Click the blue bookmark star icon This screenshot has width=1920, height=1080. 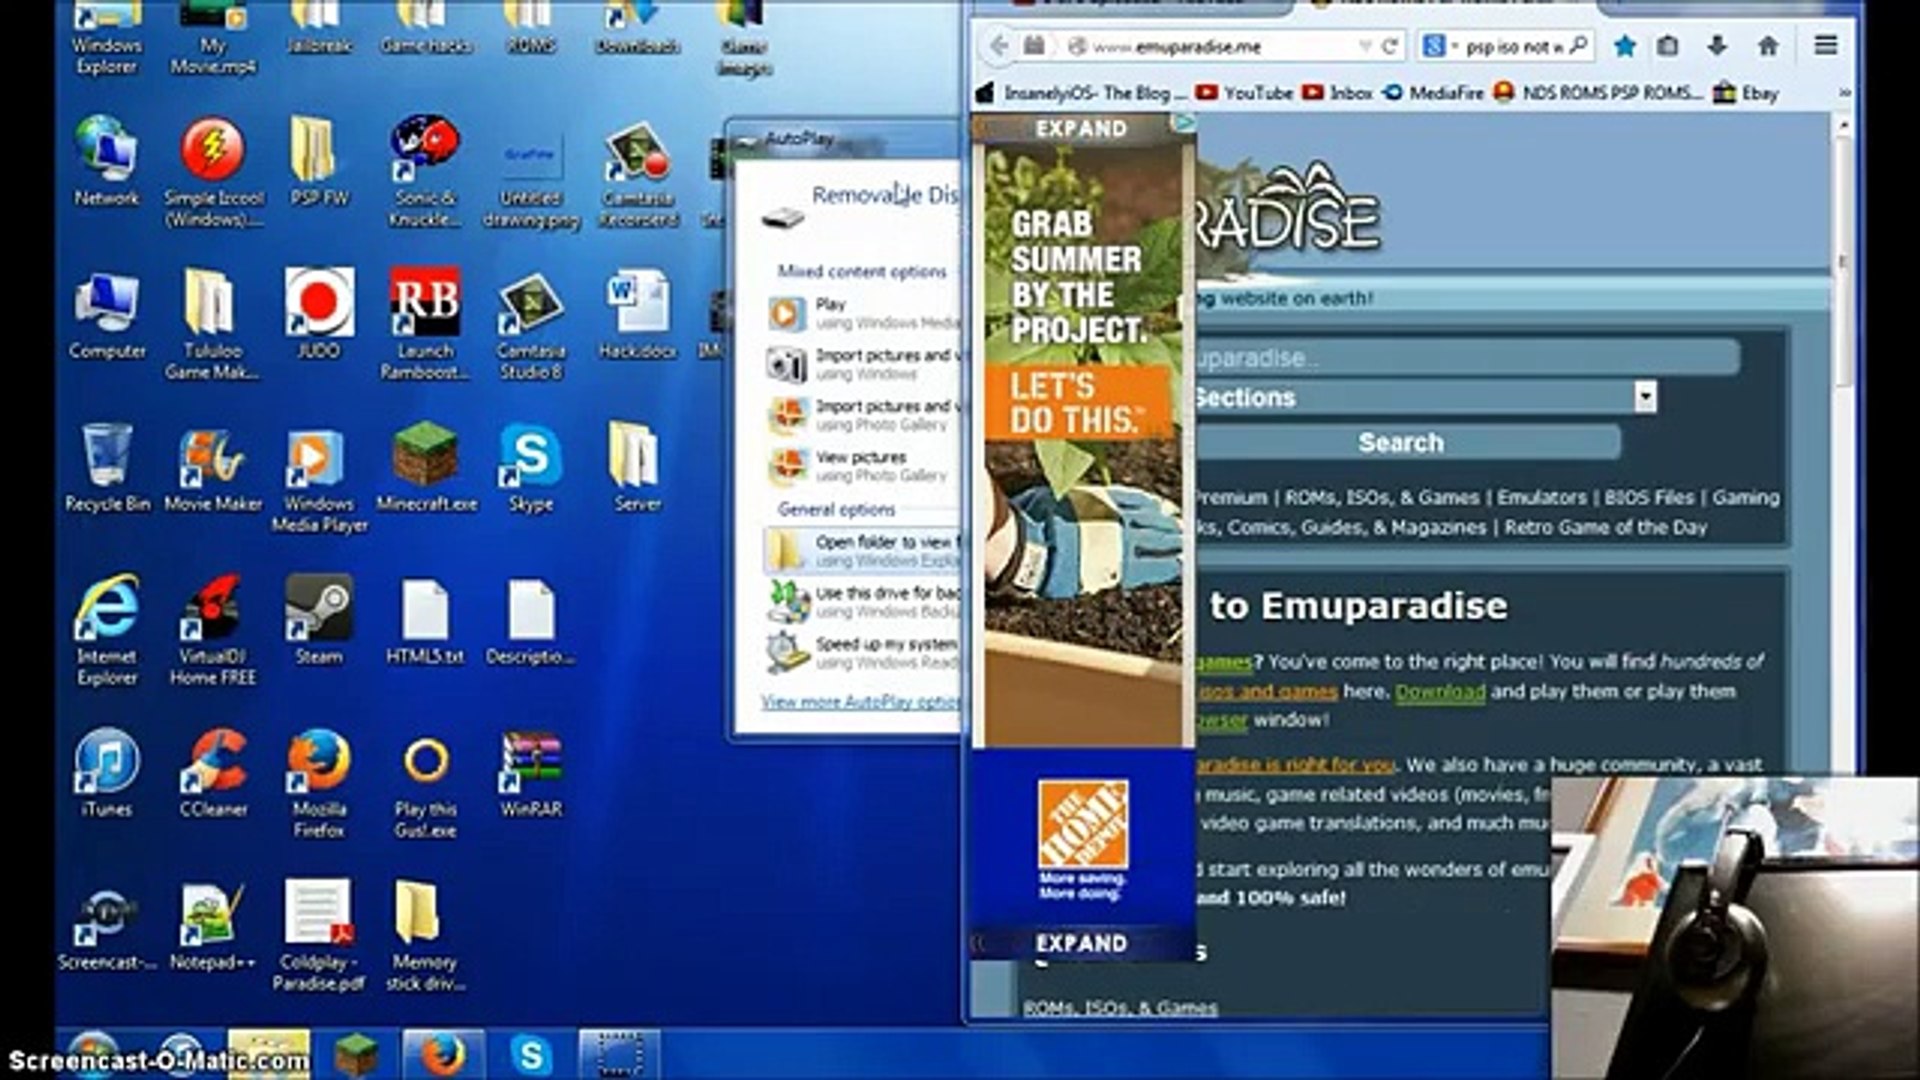pos(1625,46)
